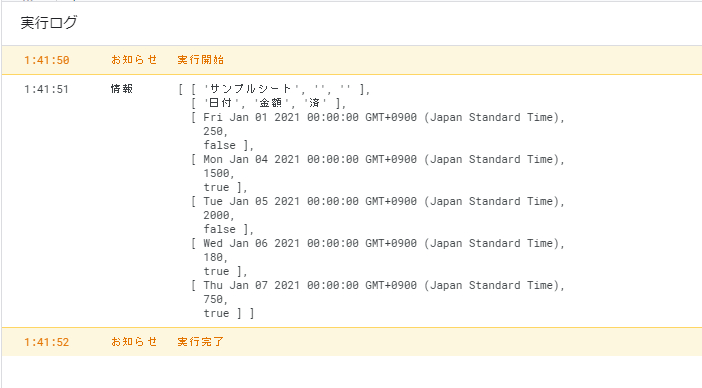Screen dimensions: 702x388
Task: Click false under the value 2000
Action: pyautogui.click(x=219, y=229)
